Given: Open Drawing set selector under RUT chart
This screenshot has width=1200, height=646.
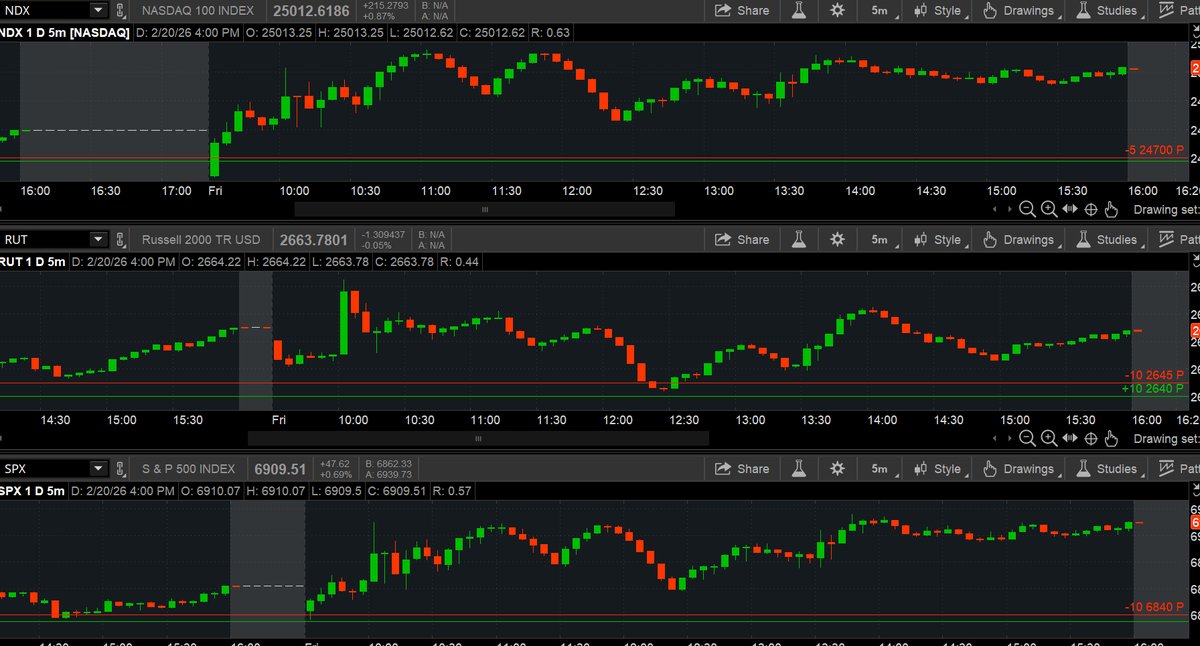Looking at the screenshot, I should (x=1166, y=439).
